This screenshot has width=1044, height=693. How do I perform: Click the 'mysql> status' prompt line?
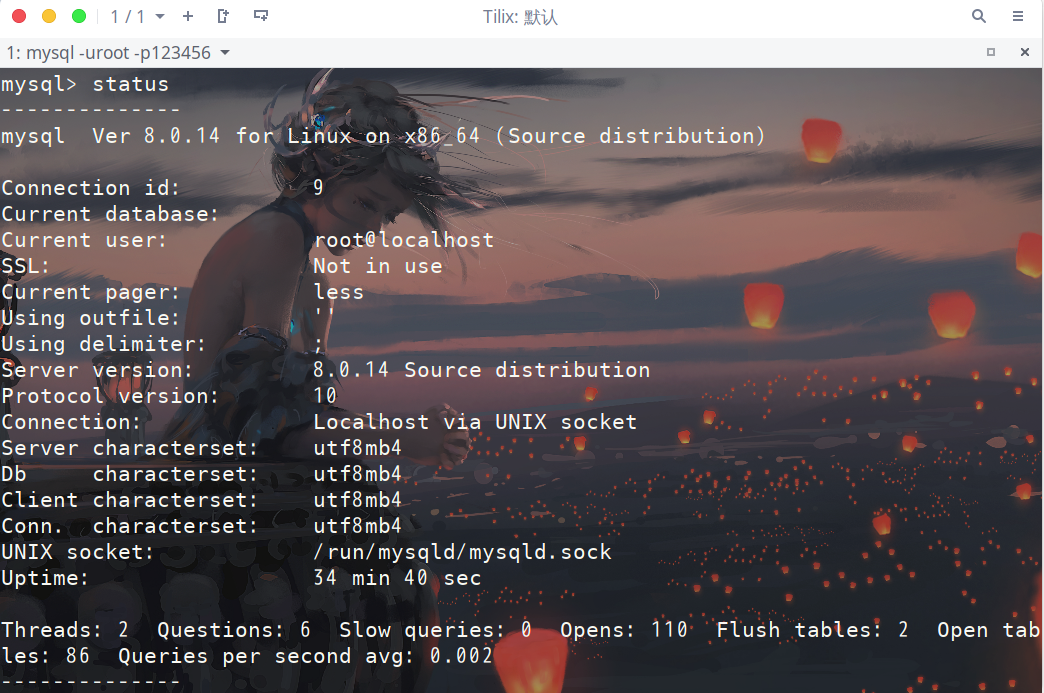click(x=85, y=85)
